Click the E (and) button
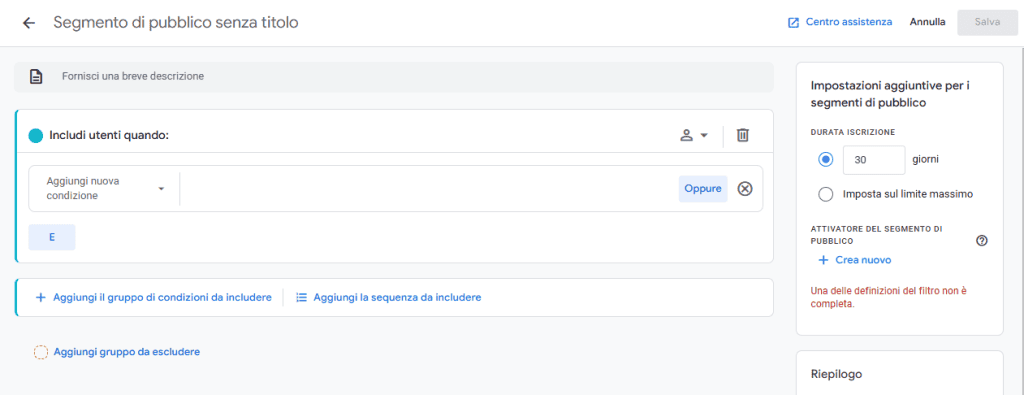Screen dimensions: 1024x395 (52, 238)
